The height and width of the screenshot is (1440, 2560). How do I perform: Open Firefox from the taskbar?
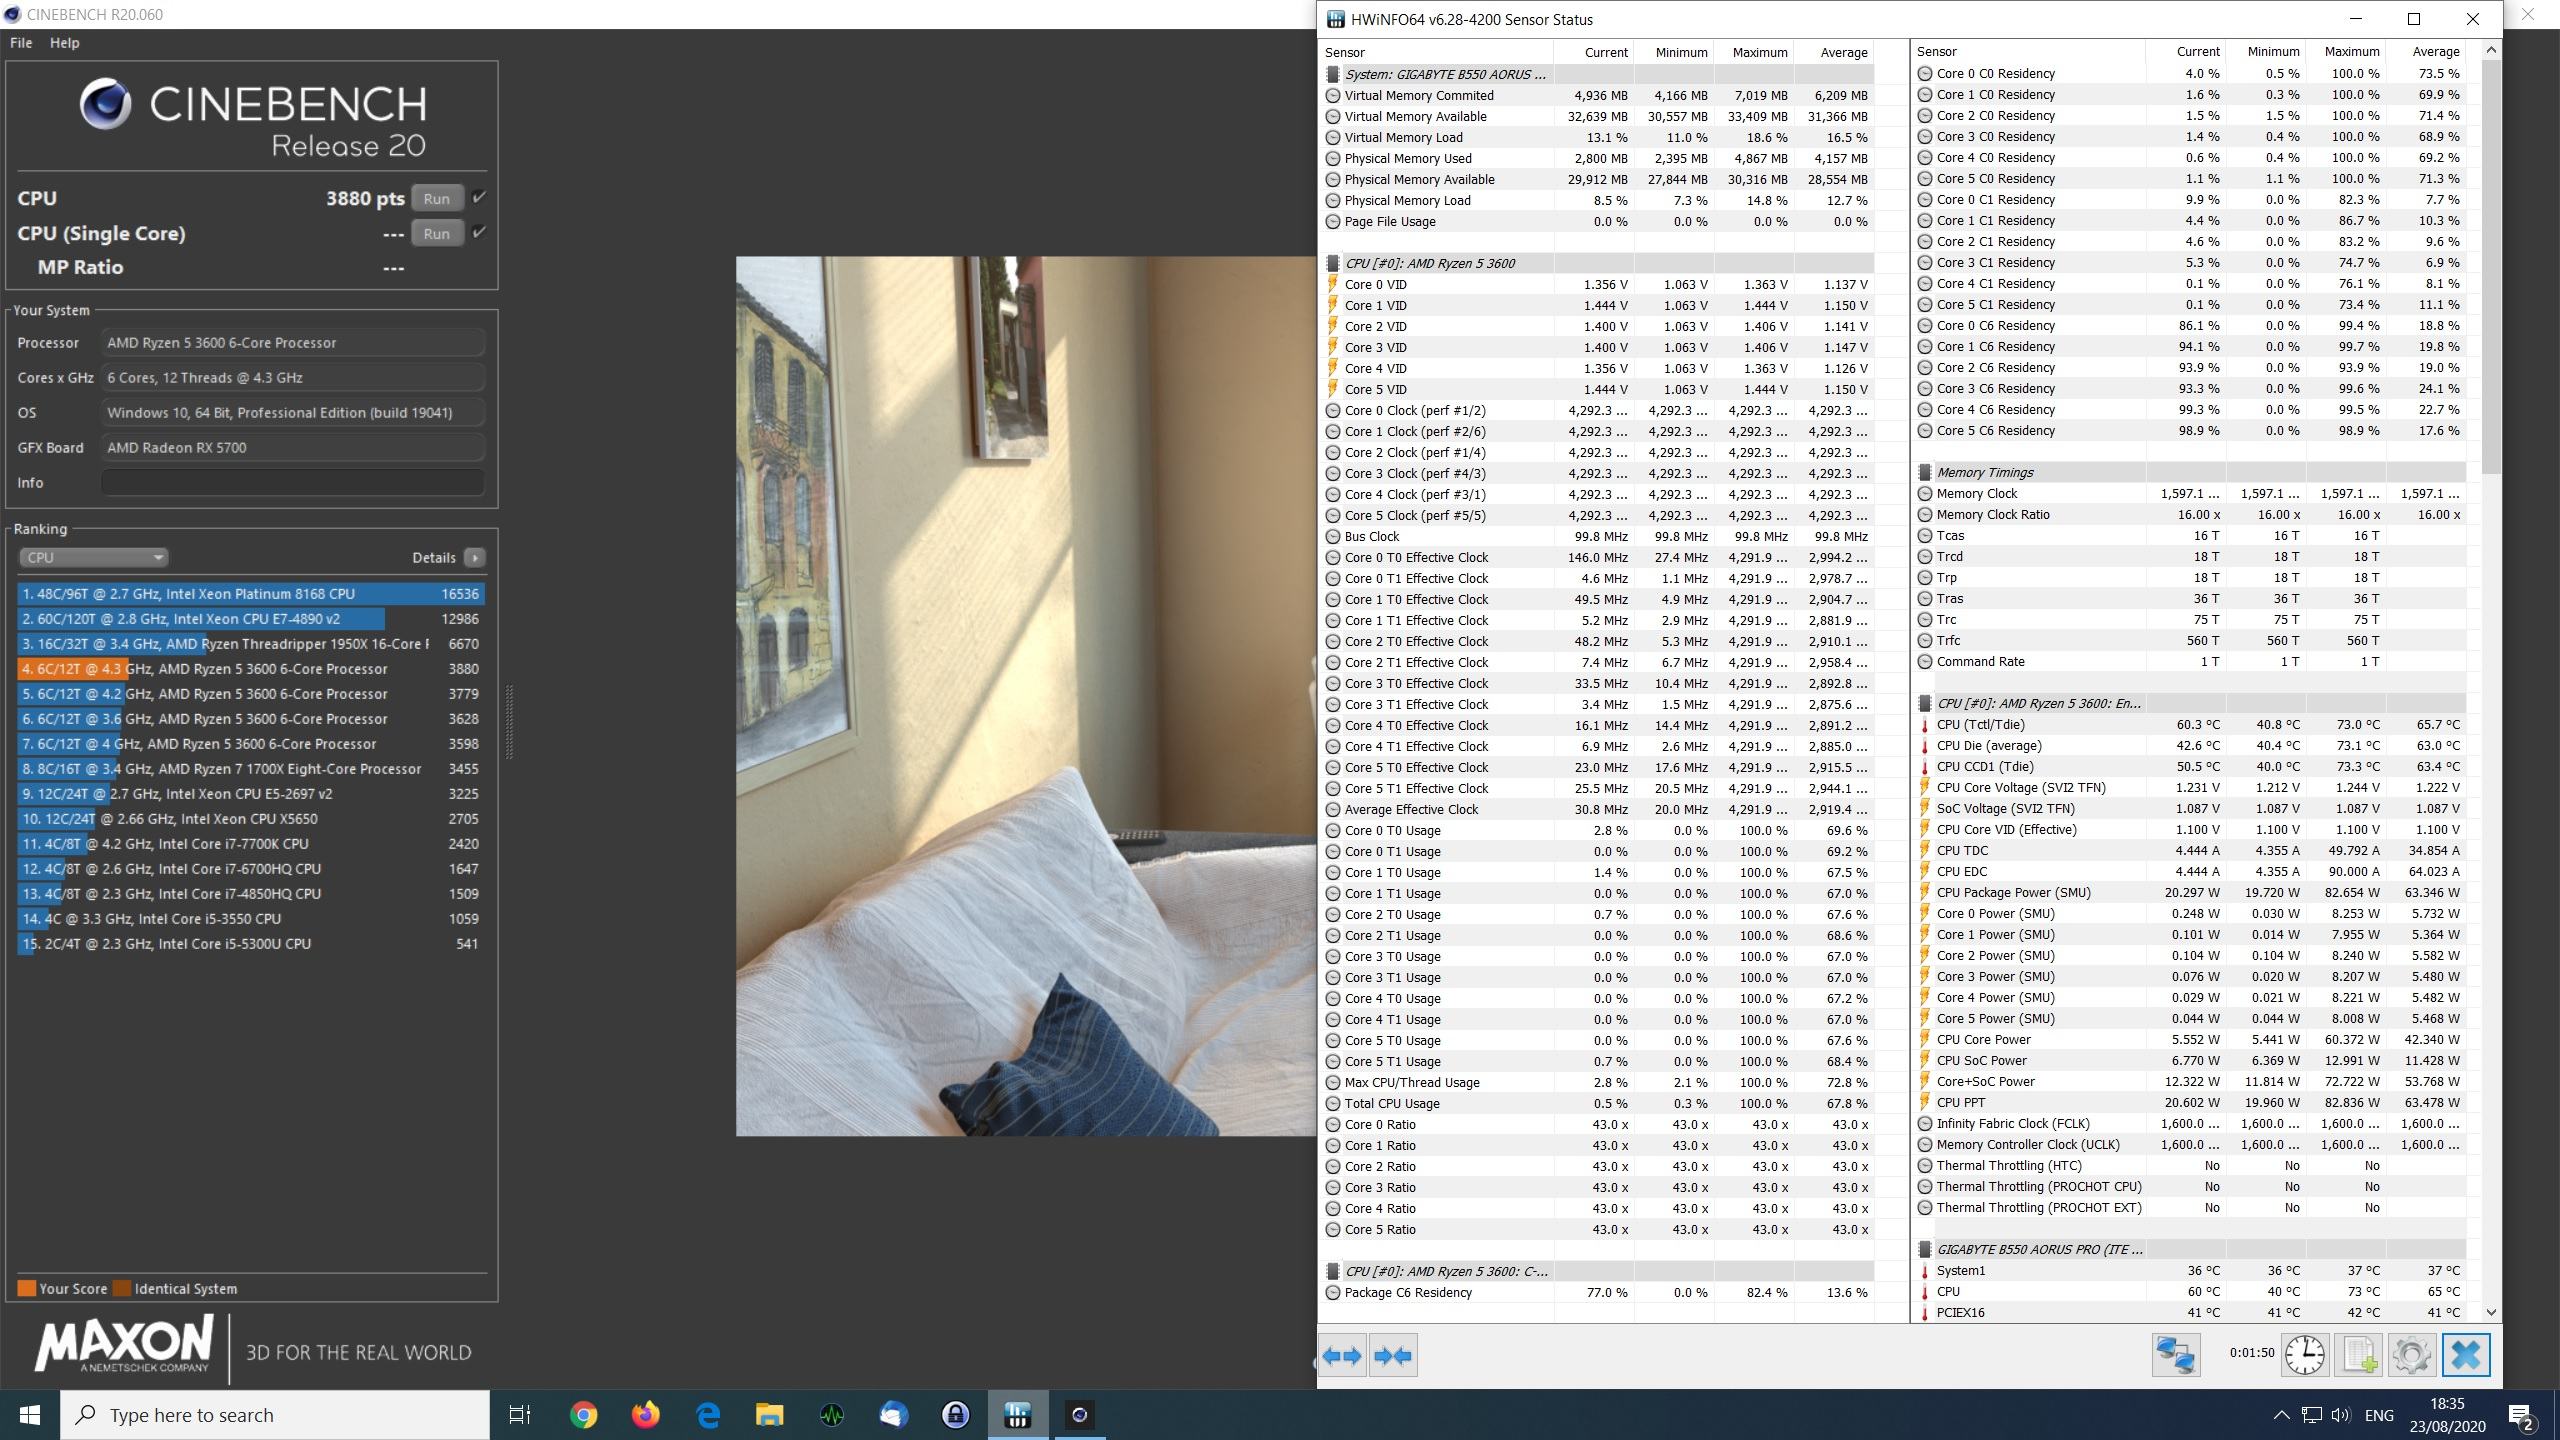[x=646, y=1415]
